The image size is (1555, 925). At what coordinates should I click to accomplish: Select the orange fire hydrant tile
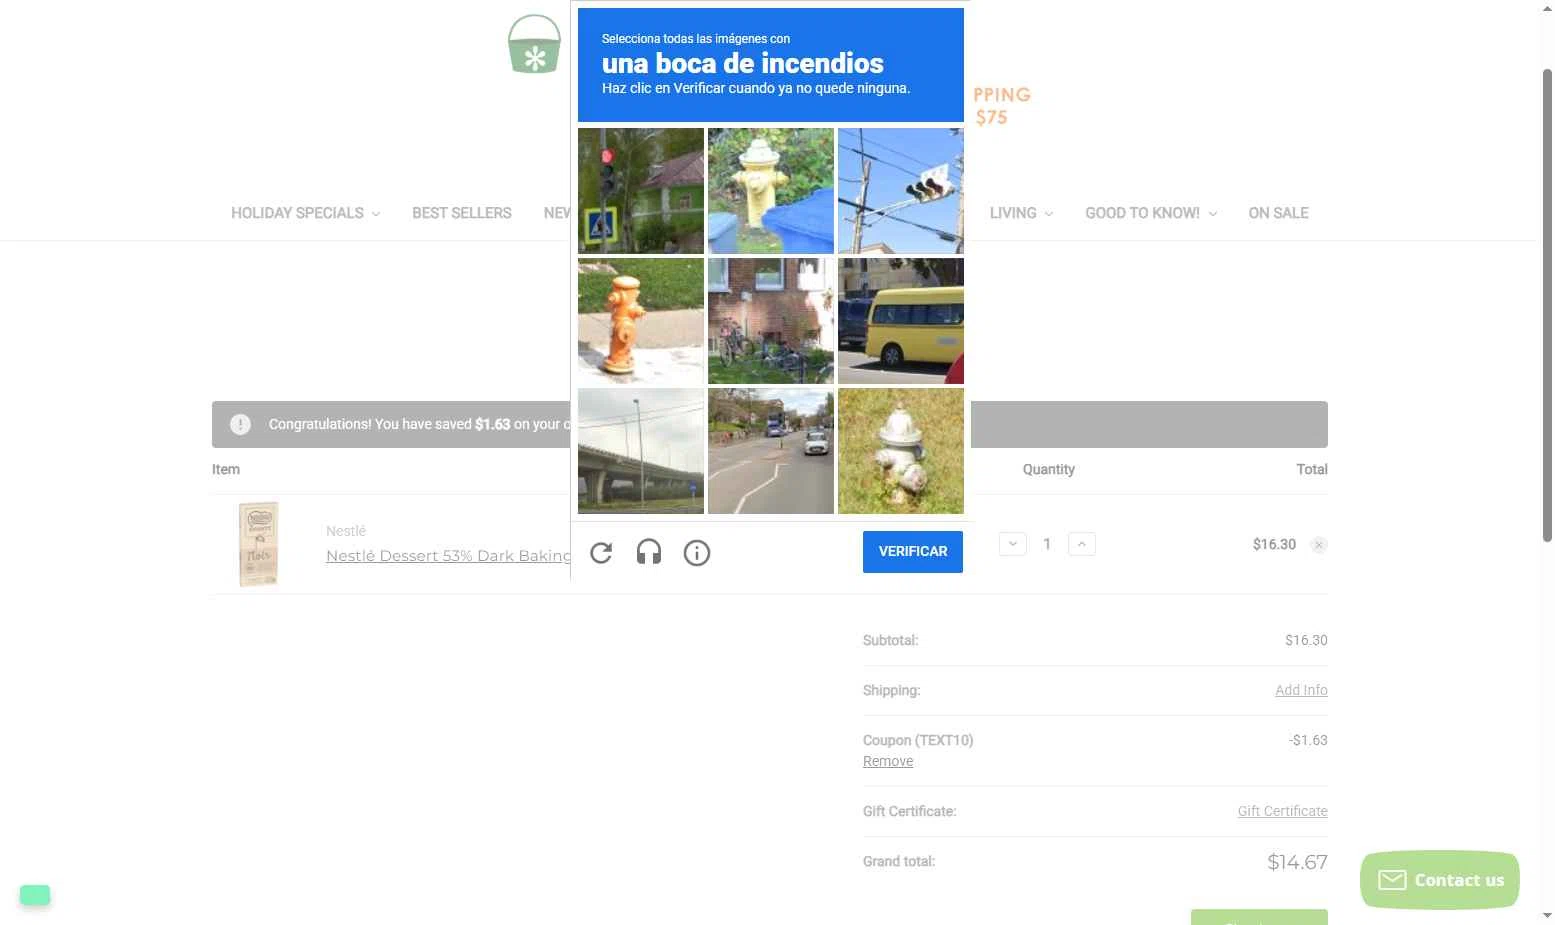coord(641,321)
